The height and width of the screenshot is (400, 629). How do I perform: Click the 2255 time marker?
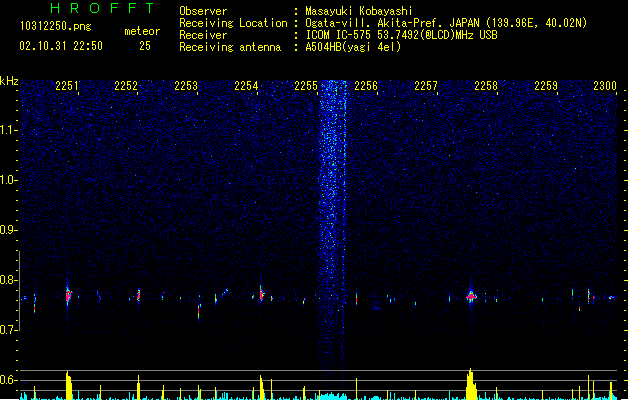click(x=306, y=86)
